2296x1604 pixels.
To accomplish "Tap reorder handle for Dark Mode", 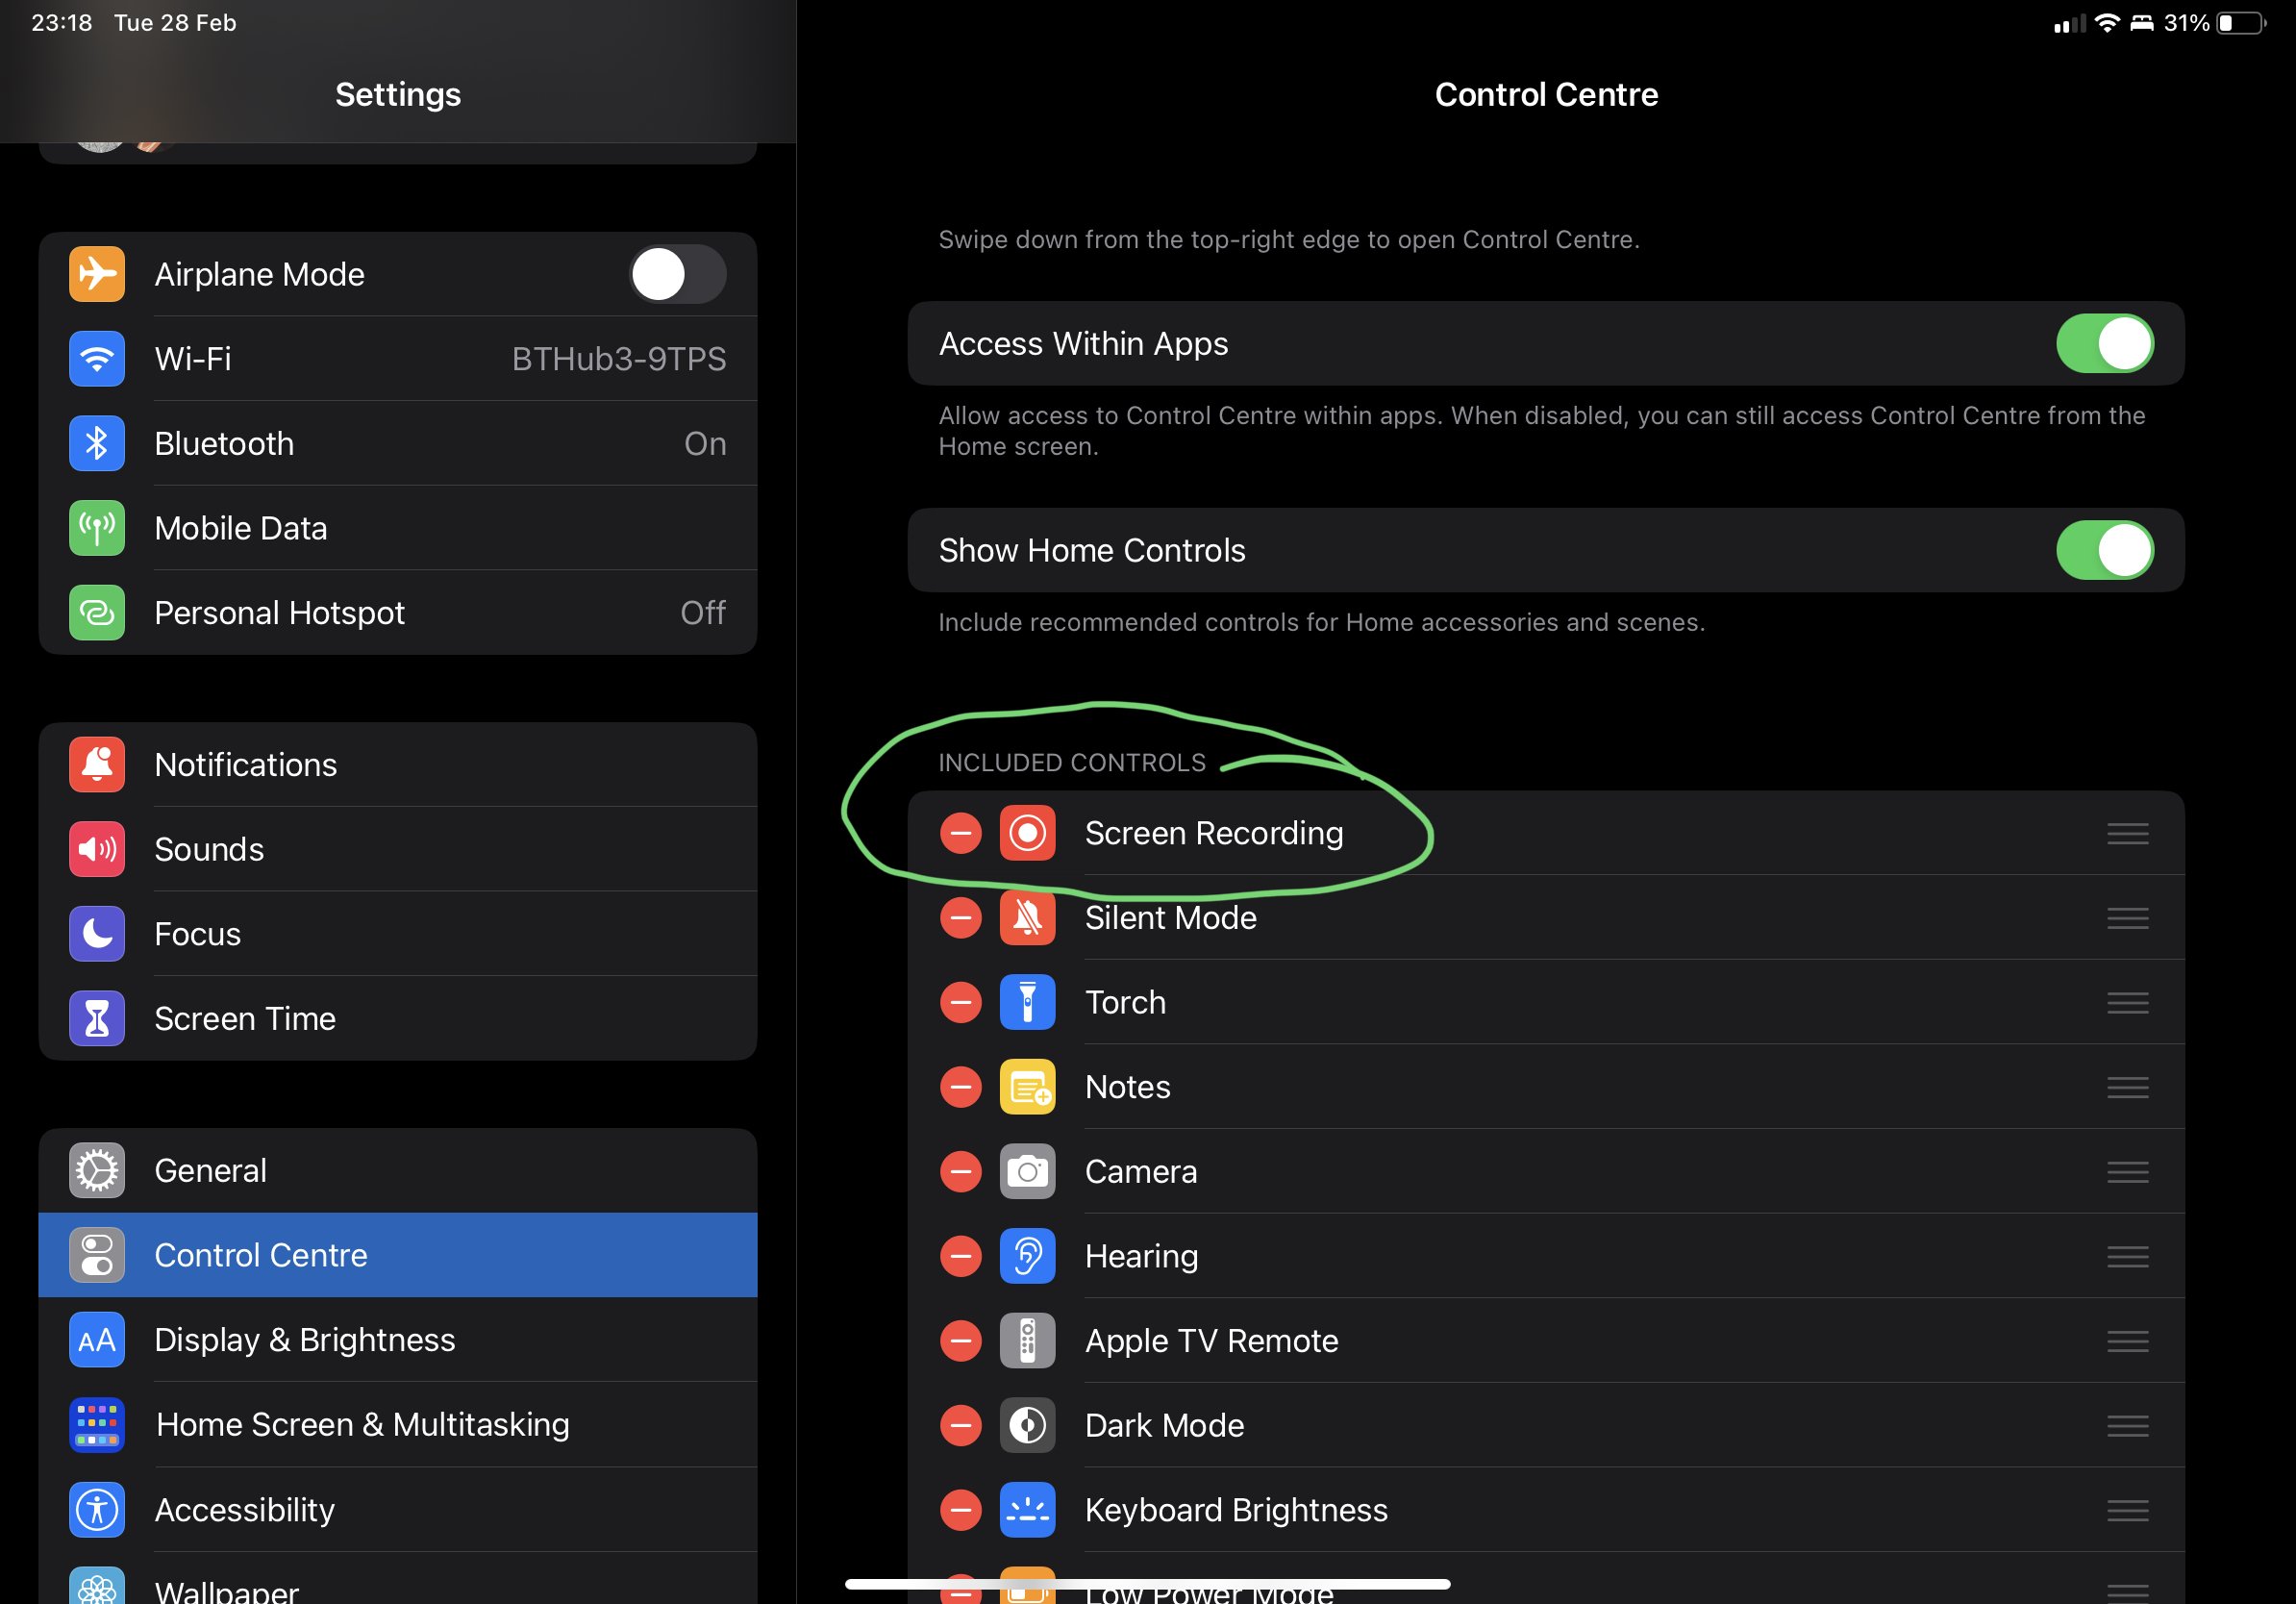I will [x=2127, y=1425].
